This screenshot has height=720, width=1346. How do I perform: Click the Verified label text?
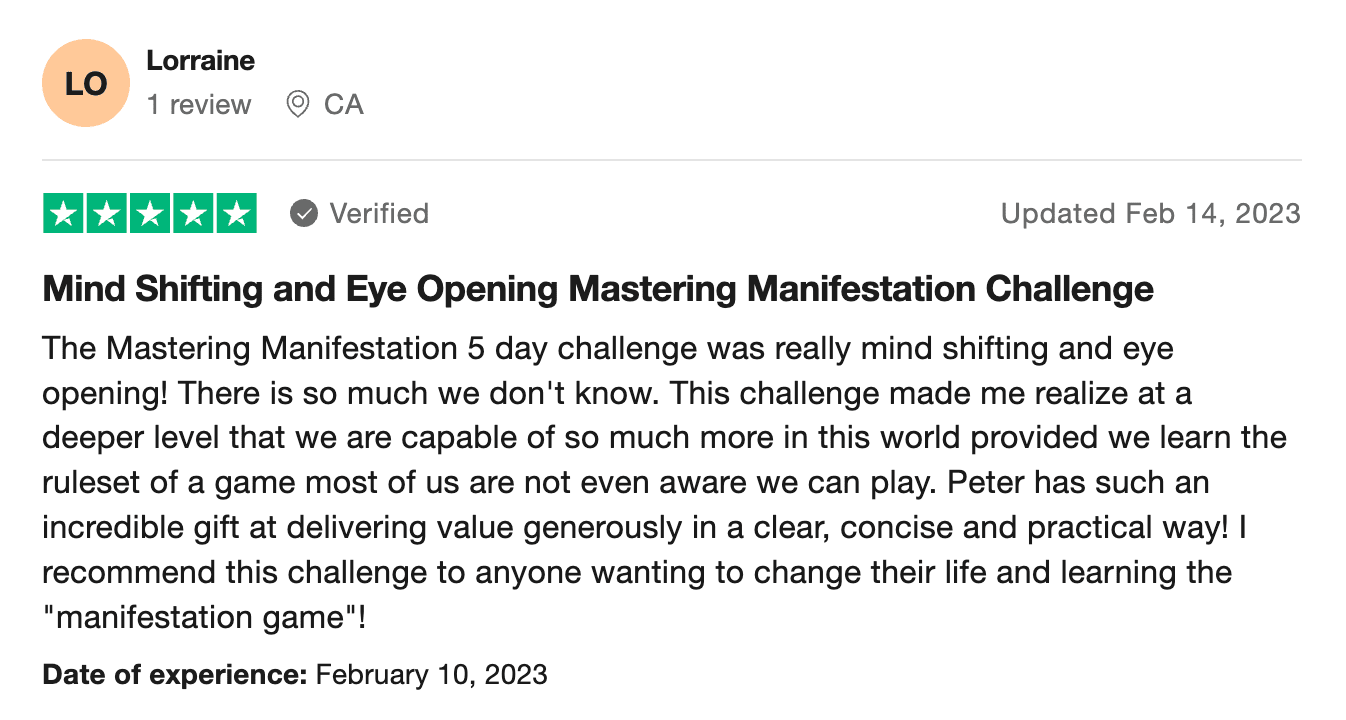coord(379,213)
